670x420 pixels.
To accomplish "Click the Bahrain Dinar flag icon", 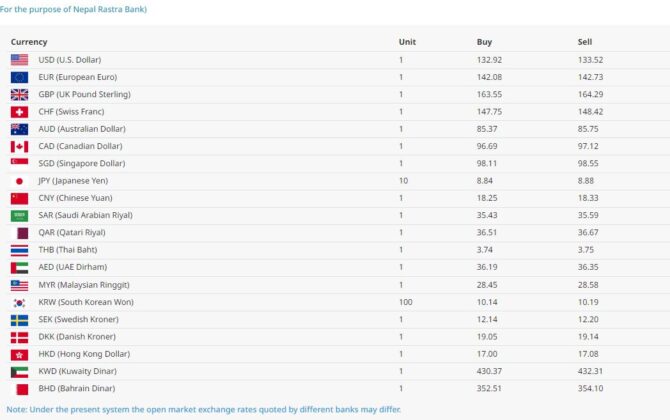I will pyautogui.click(x=19, y=388).
